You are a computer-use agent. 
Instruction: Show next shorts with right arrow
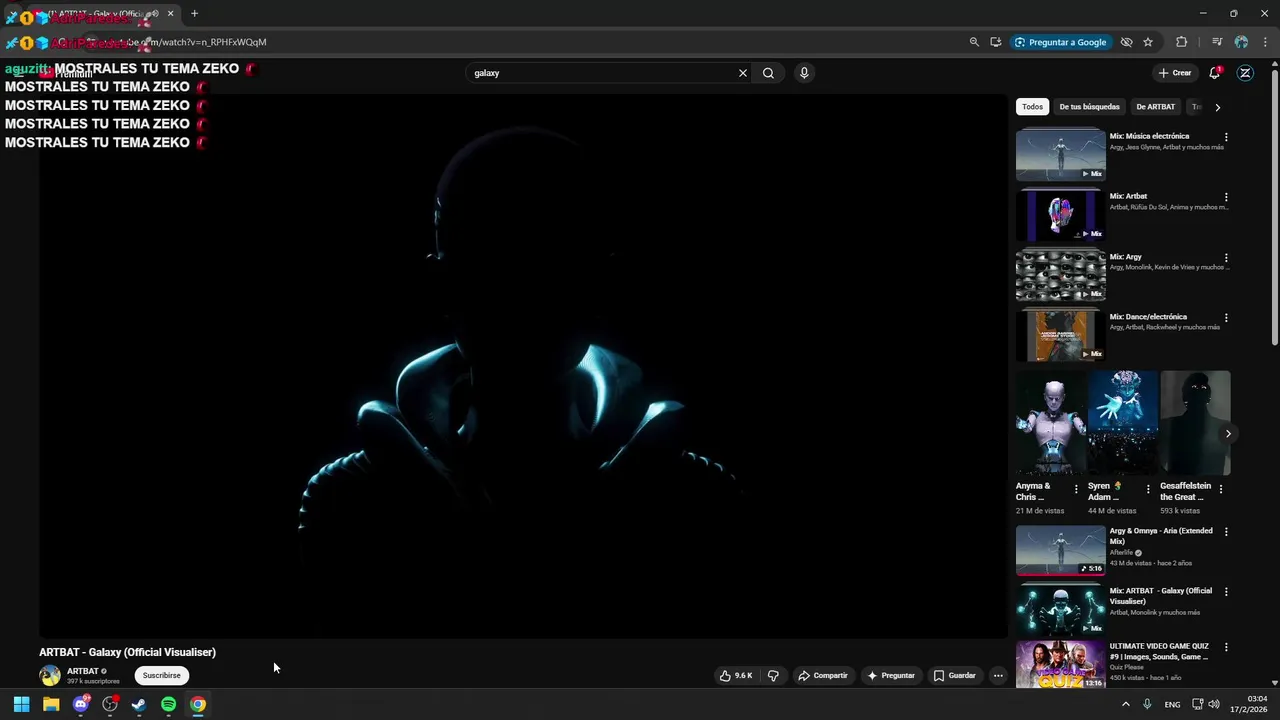[x=1228, y=433]
